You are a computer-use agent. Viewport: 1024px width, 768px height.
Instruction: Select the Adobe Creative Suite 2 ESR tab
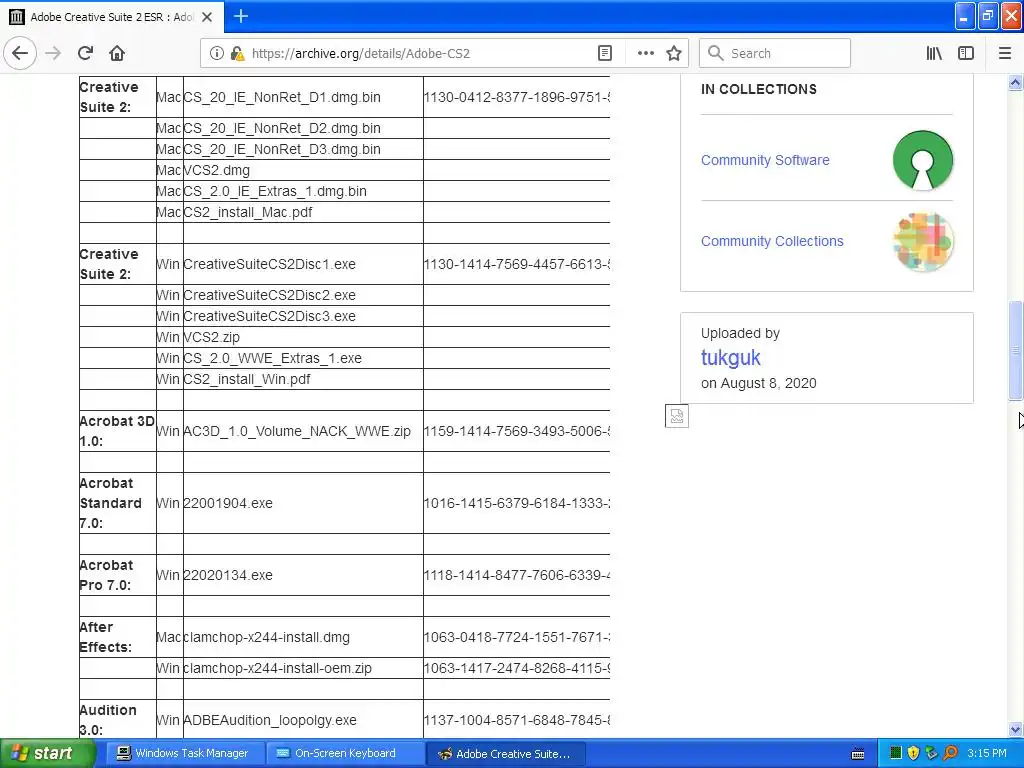point(112,17)
